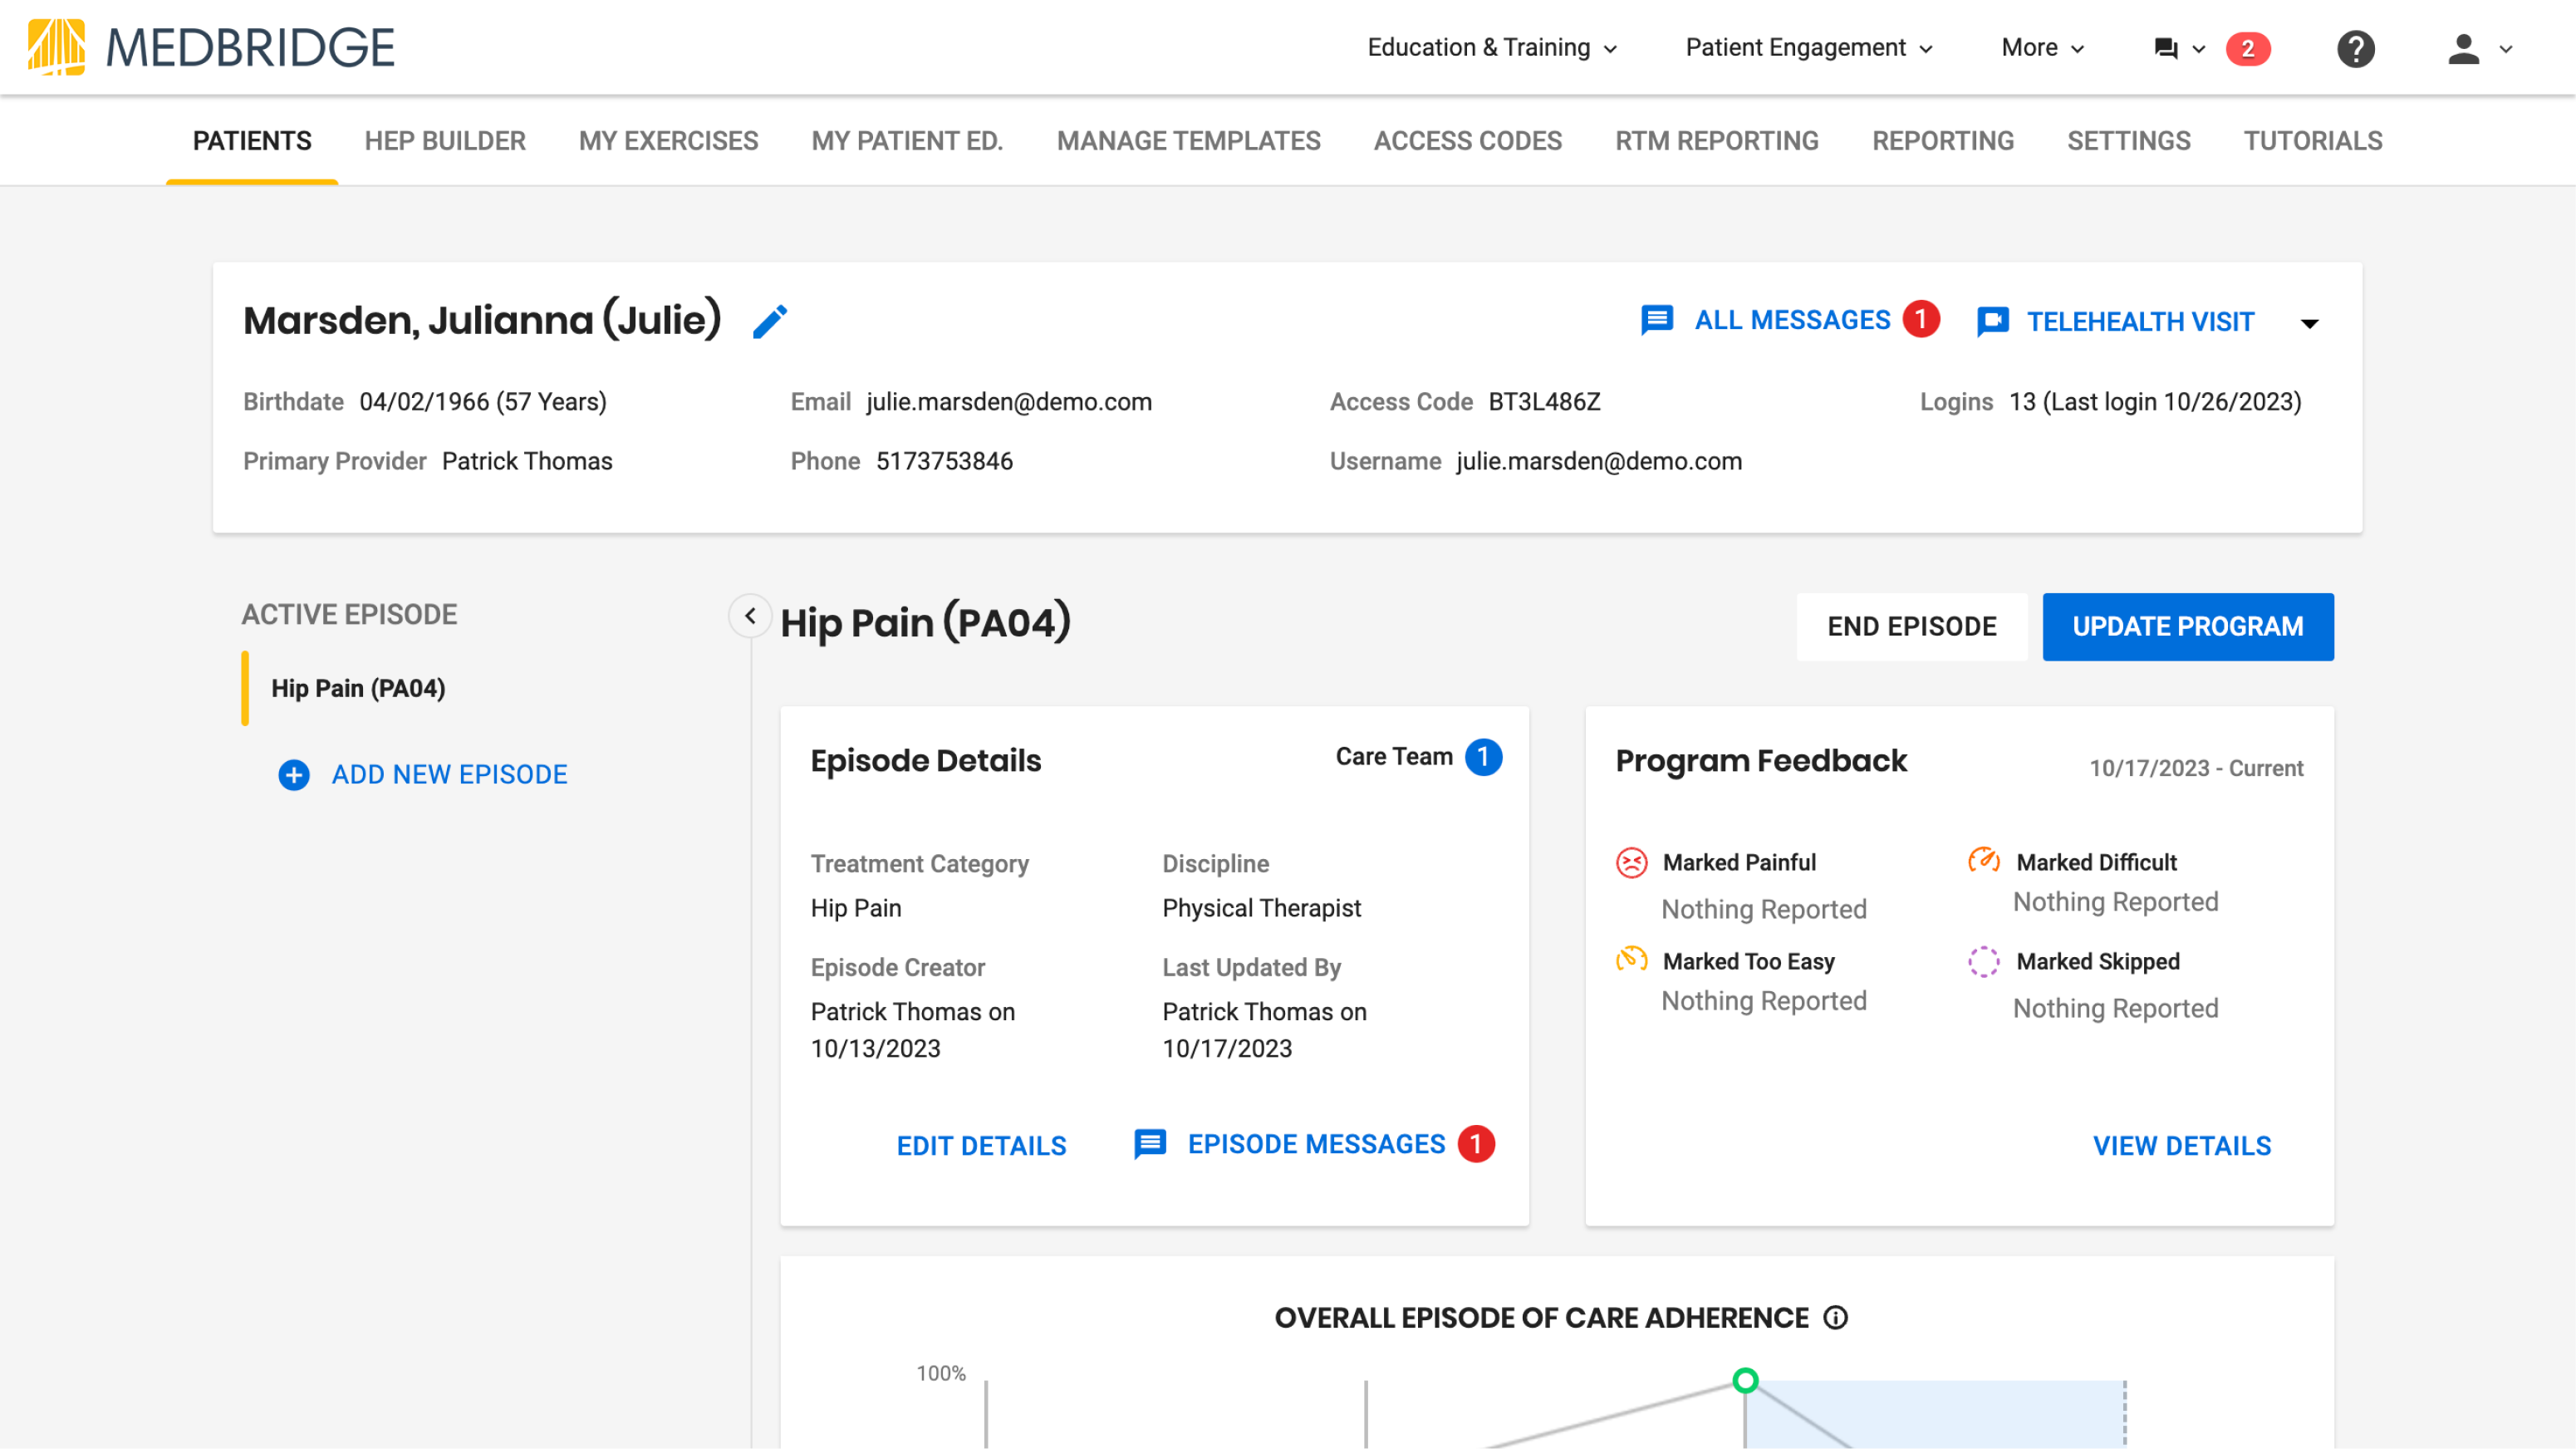Open the Settings tab
2576x1449 pixels.
(2128, 141)
